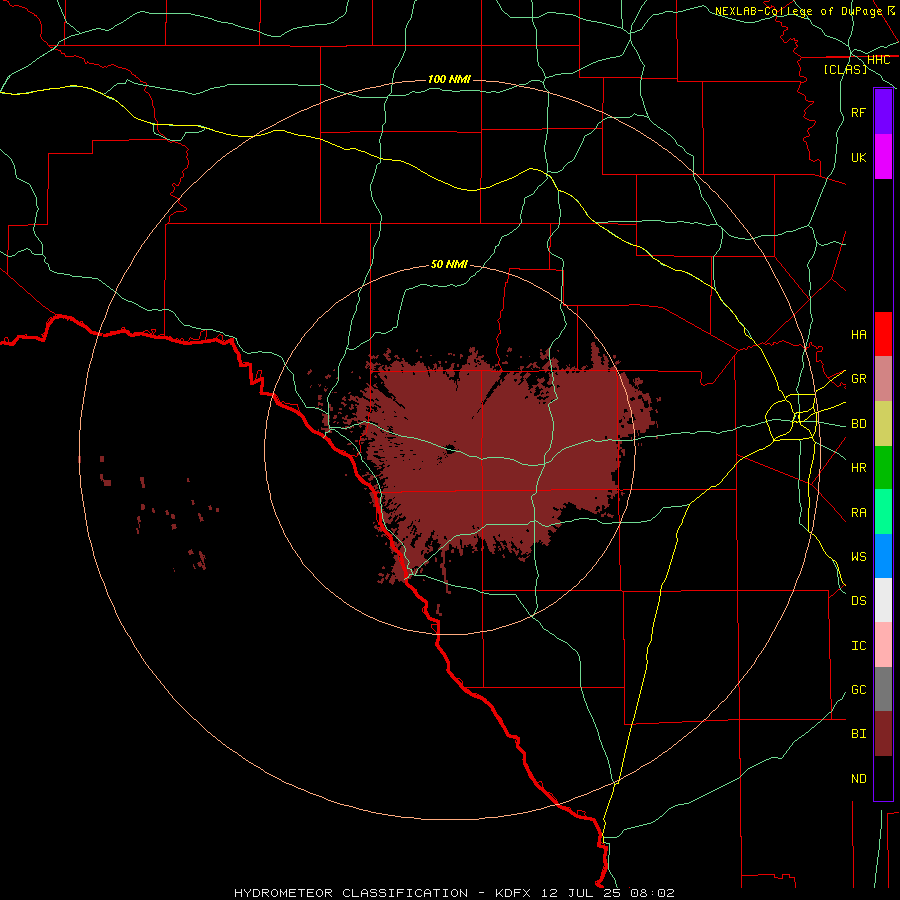Click the RF purple legend swatch

[883, 112]
